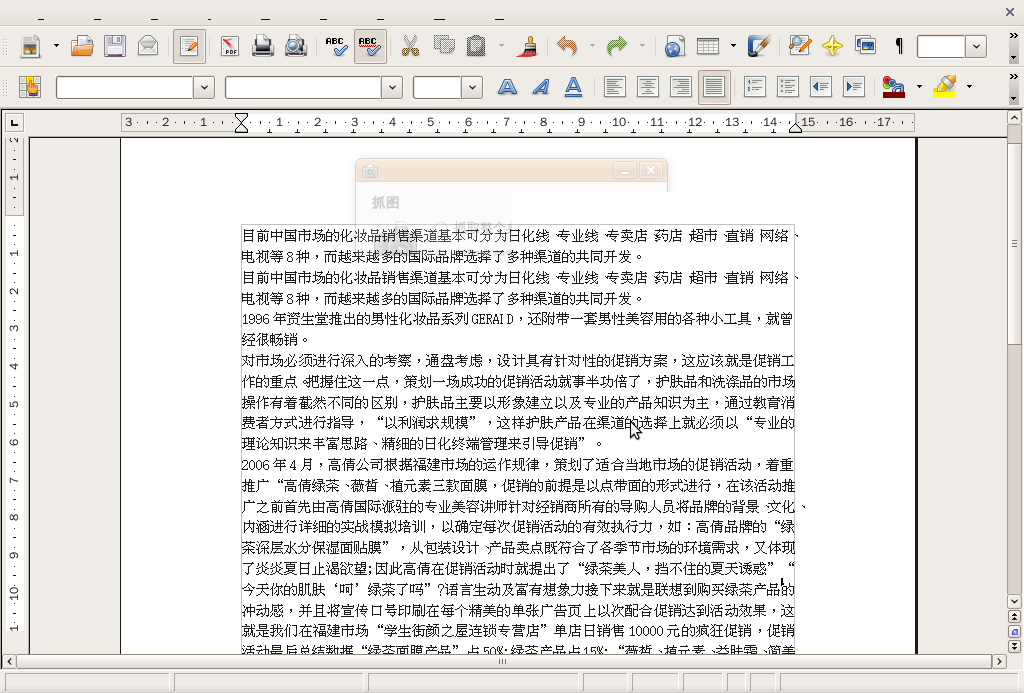This screenshot has height=693, width=1024.
Task: Insert a hyperlink using the globe icon
Action: [675, 46]
